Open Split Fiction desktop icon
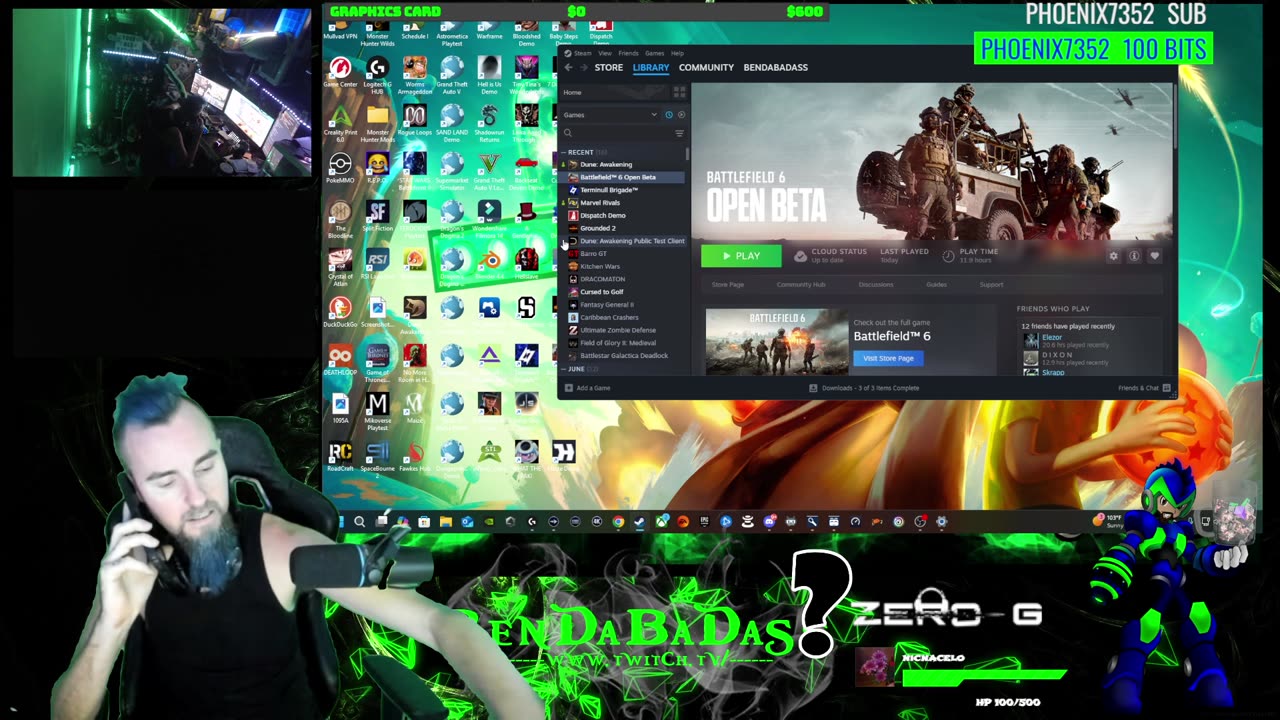 click(x=377, y=217)
